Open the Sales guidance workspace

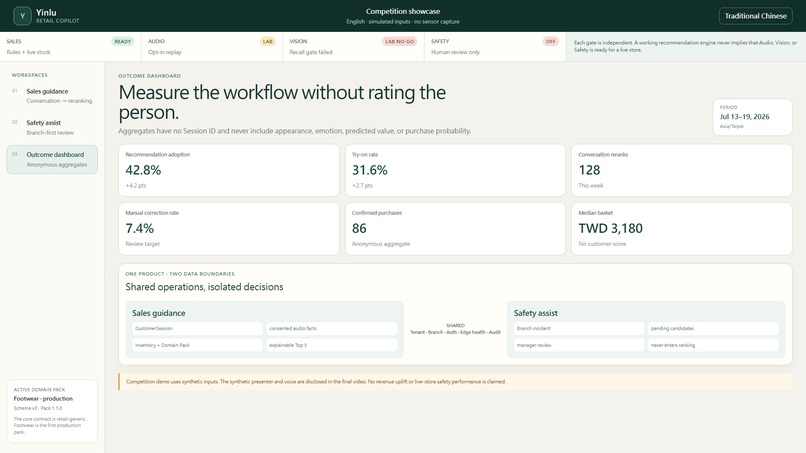point(52,96)
